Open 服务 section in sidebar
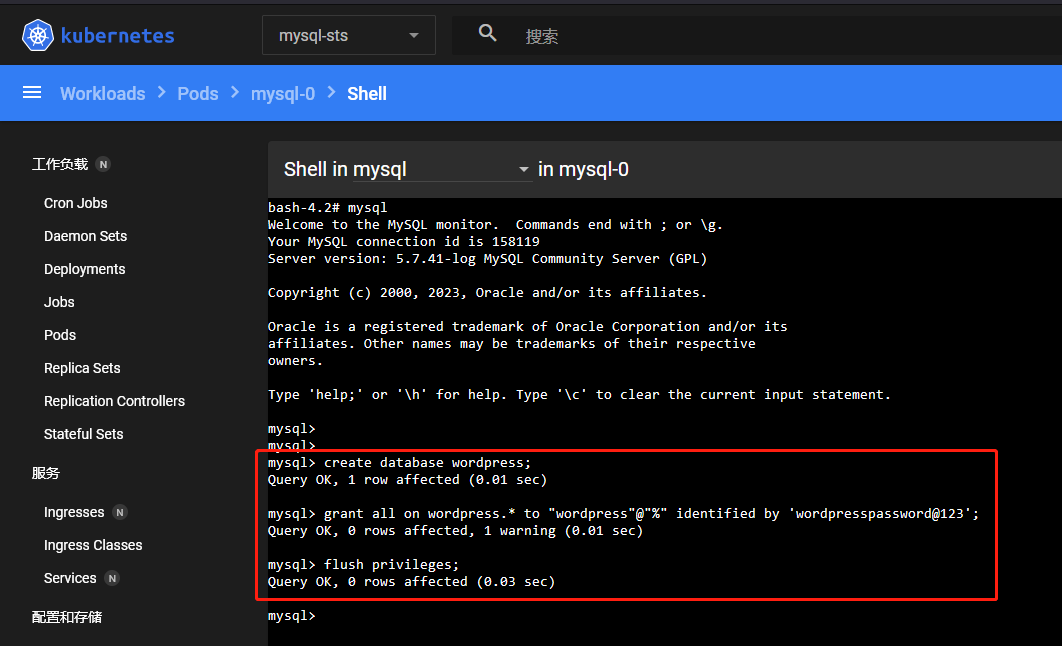This screenshot has width=1062, height=646. tap(45, 473)
